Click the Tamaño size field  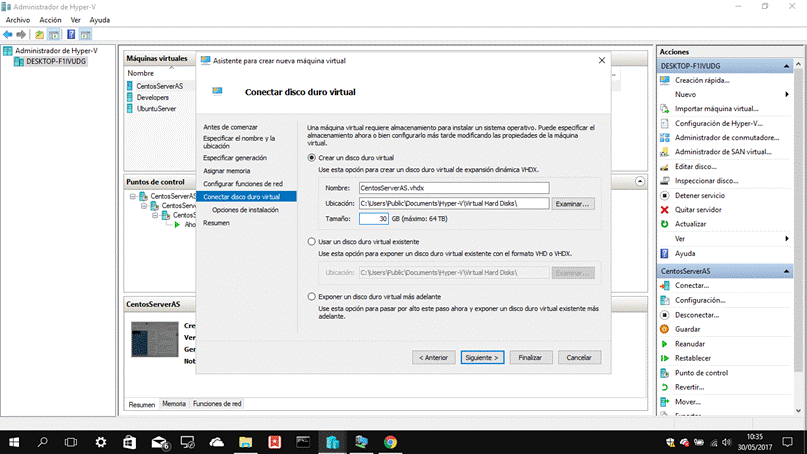click(x=374, y=219)
